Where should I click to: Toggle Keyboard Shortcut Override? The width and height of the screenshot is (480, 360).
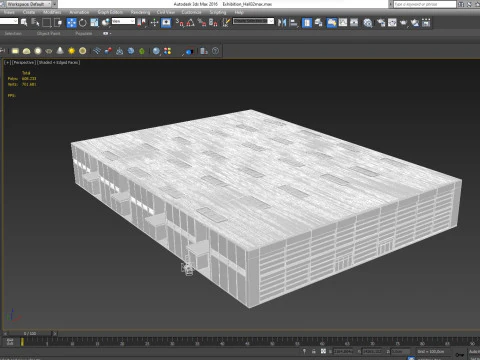166,23
